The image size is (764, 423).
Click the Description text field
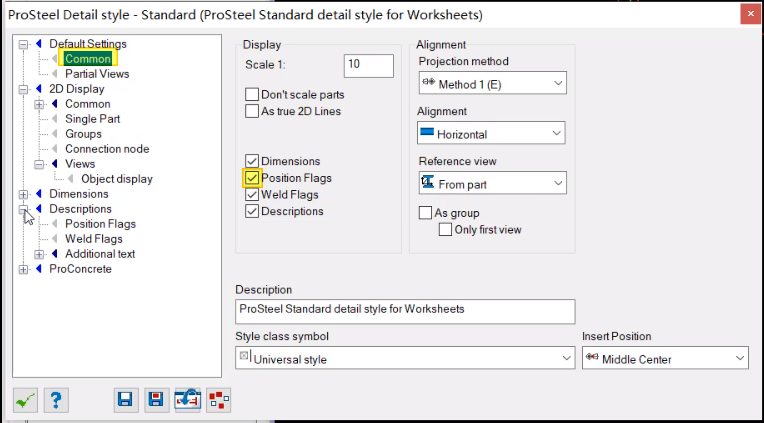(x=405, y=311)
